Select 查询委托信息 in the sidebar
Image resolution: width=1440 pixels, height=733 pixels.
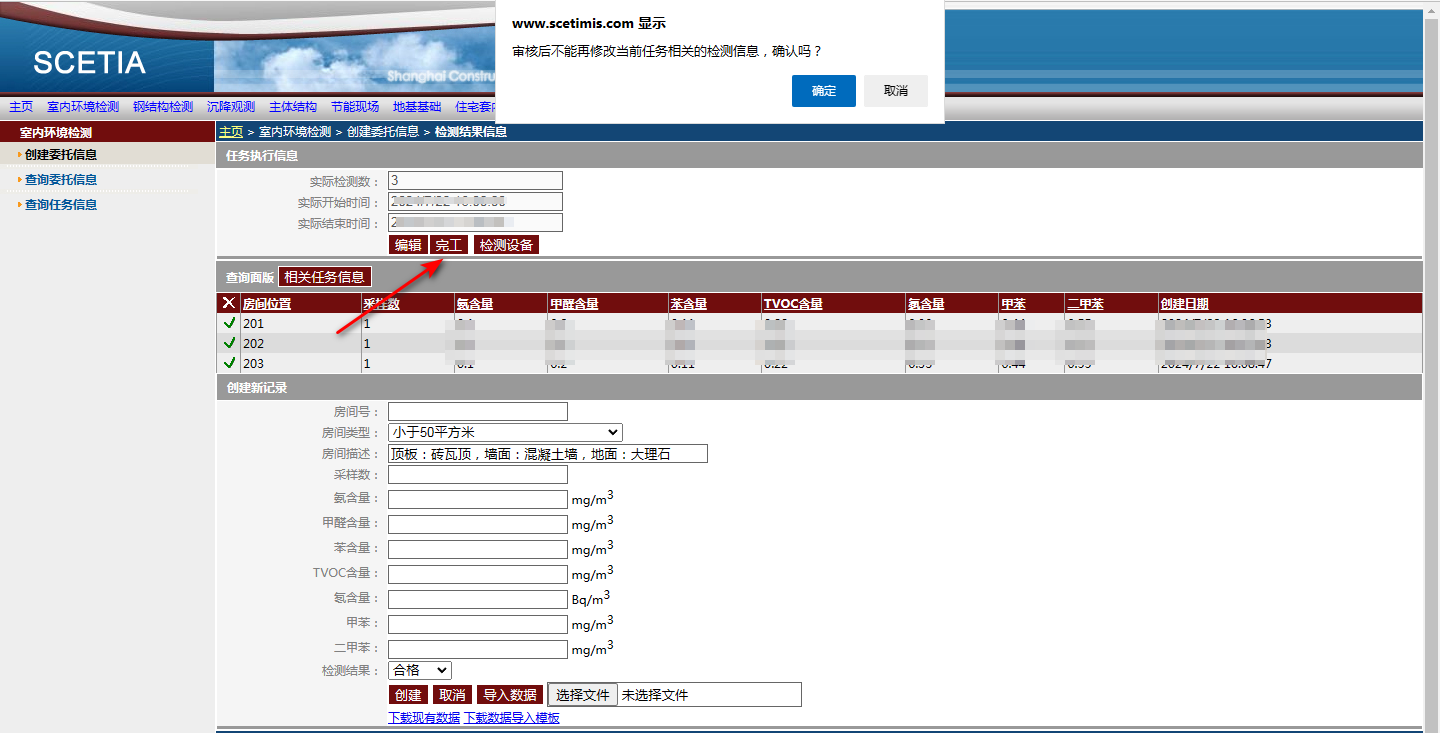point(61,180)
